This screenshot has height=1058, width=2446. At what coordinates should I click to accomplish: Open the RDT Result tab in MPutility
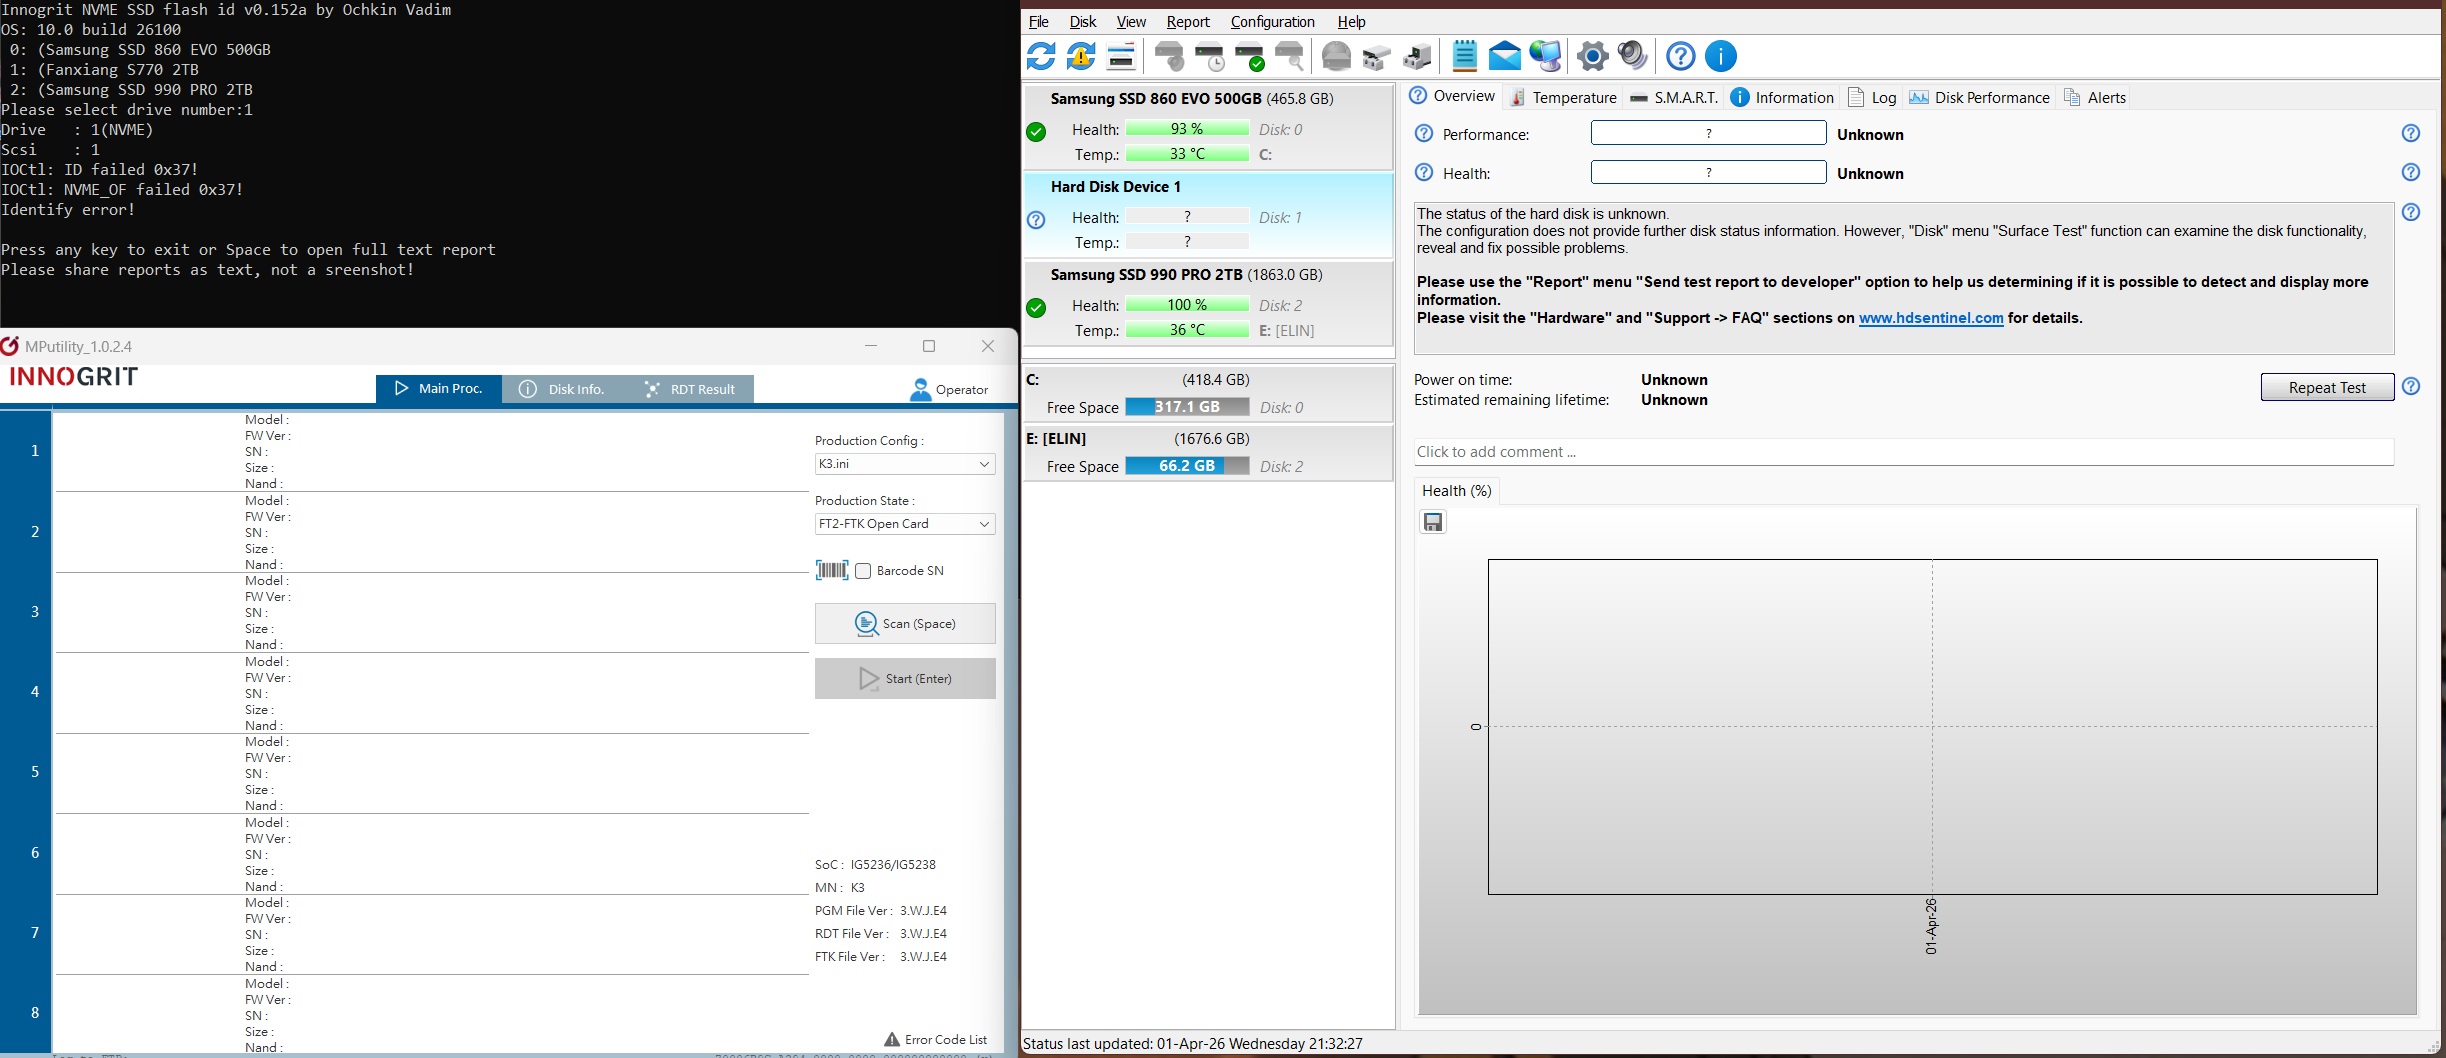[x=690, y=389]
